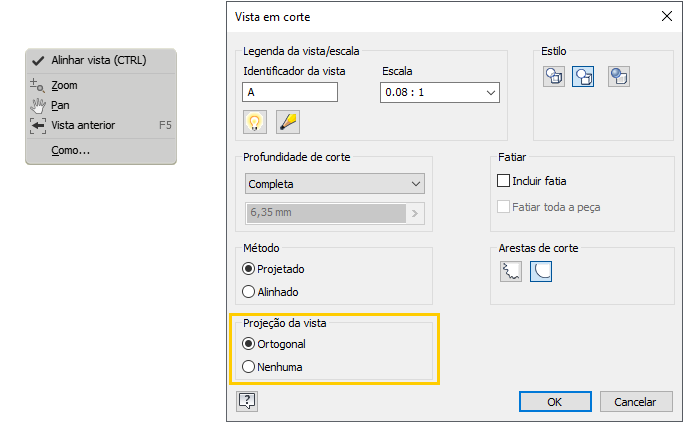Choose the smooth cut edges icon
684x423 pixels.
coord(541,271)
